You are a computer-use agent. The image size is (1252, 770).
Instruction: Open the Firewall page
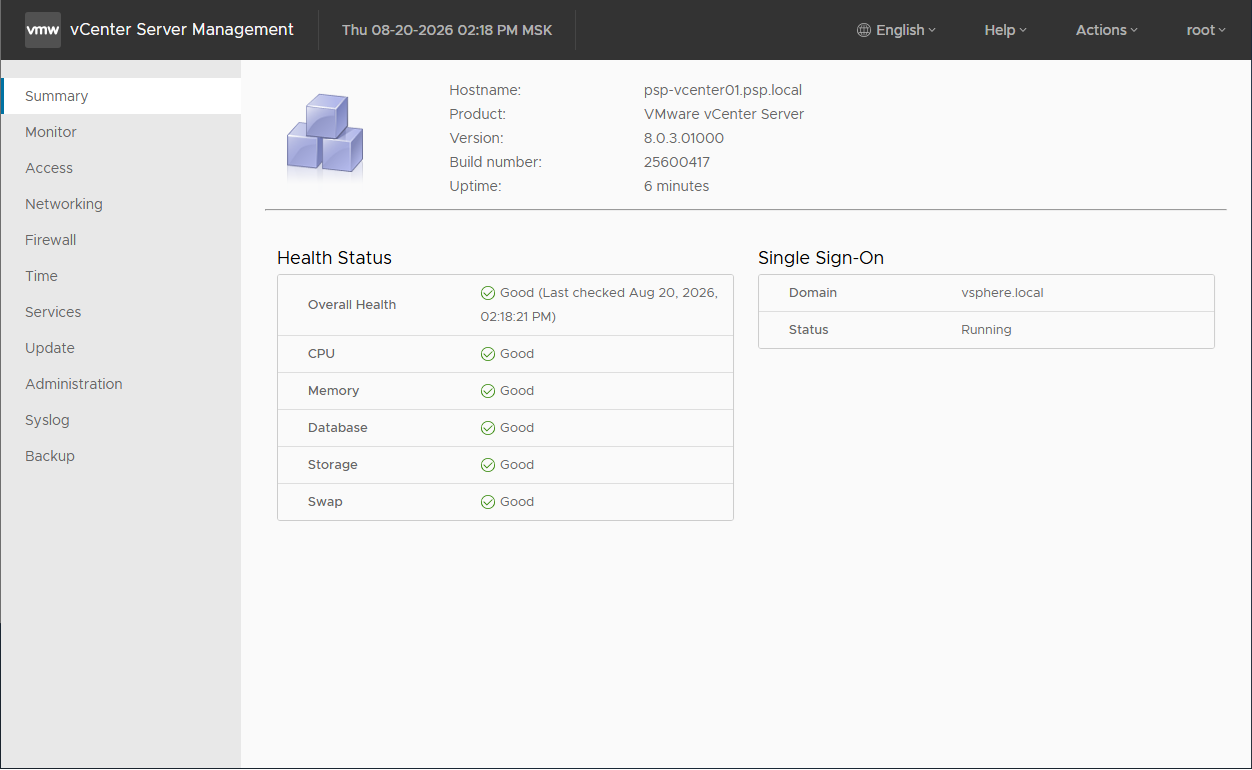121,240
